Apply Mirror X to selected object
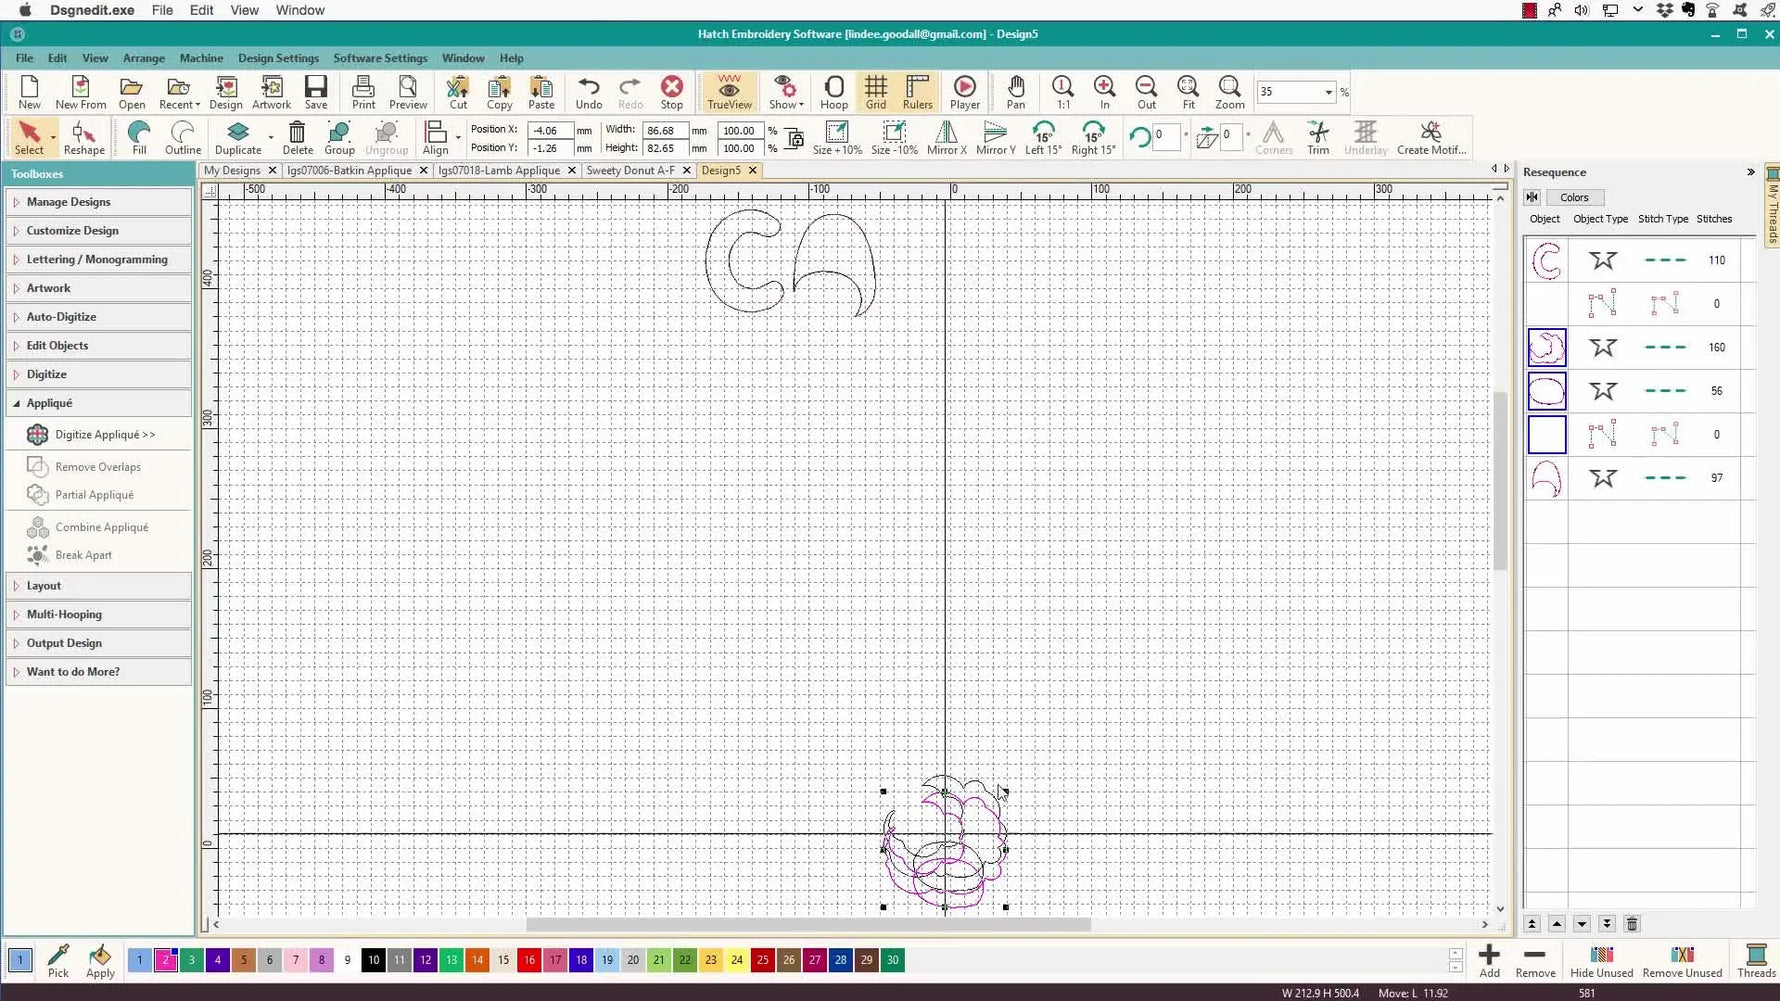 [945, 137]
